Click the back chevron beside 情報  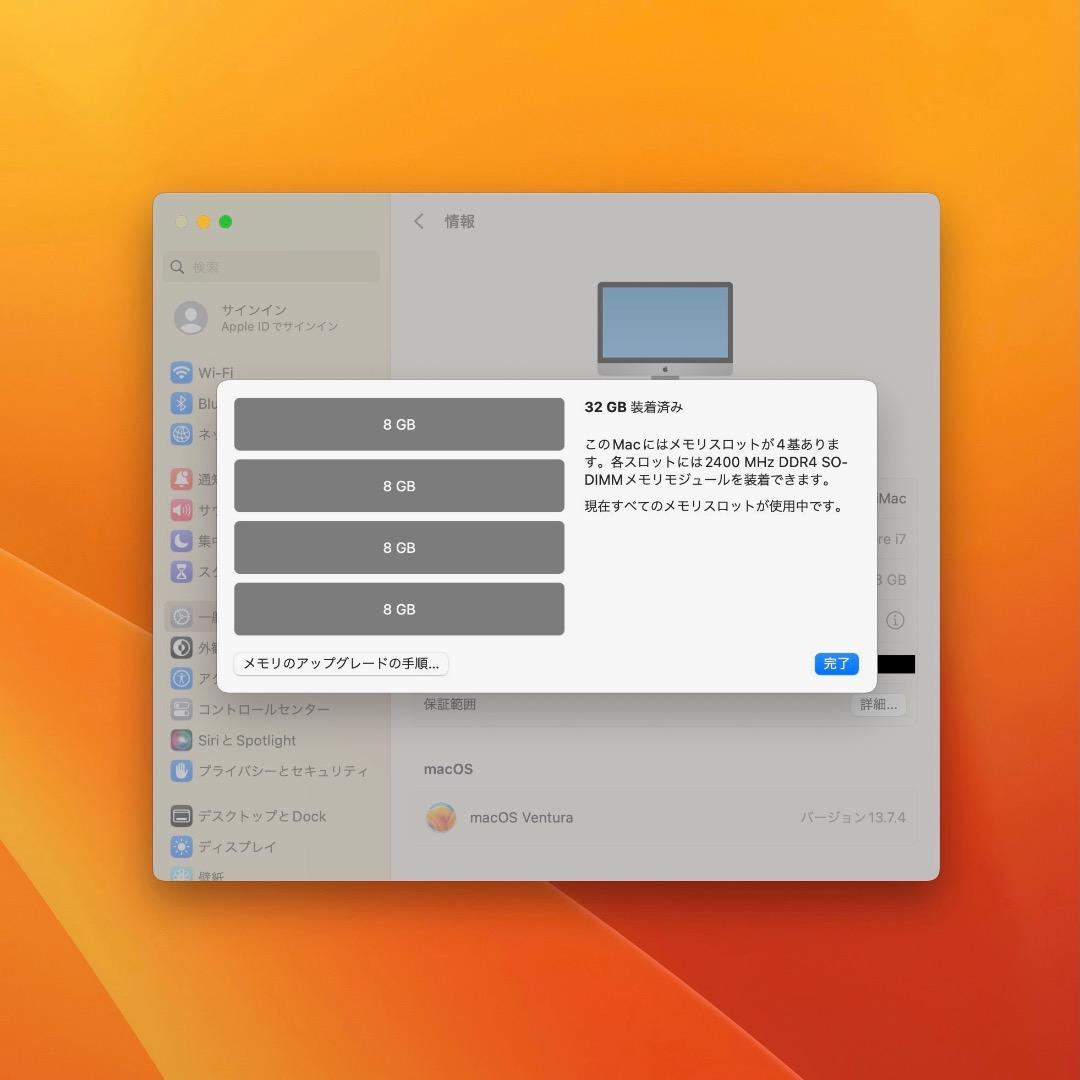click(419, 222)
